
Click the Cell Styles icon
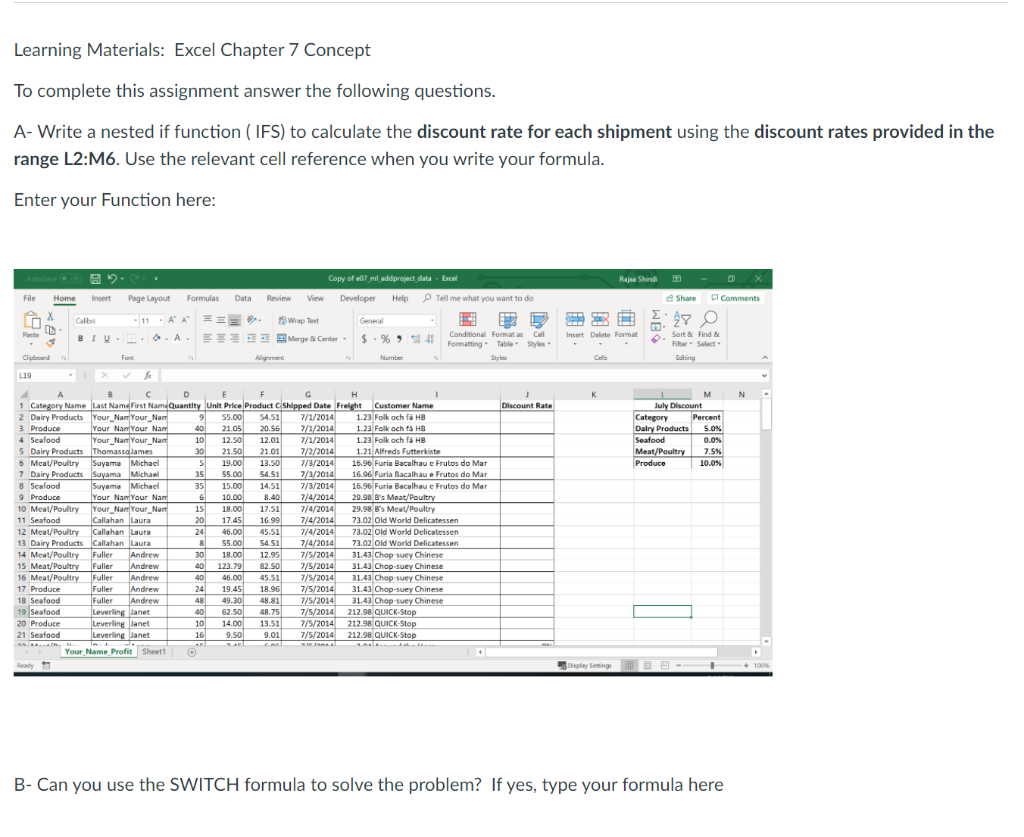pyautogui.click(x=539, y=320)
